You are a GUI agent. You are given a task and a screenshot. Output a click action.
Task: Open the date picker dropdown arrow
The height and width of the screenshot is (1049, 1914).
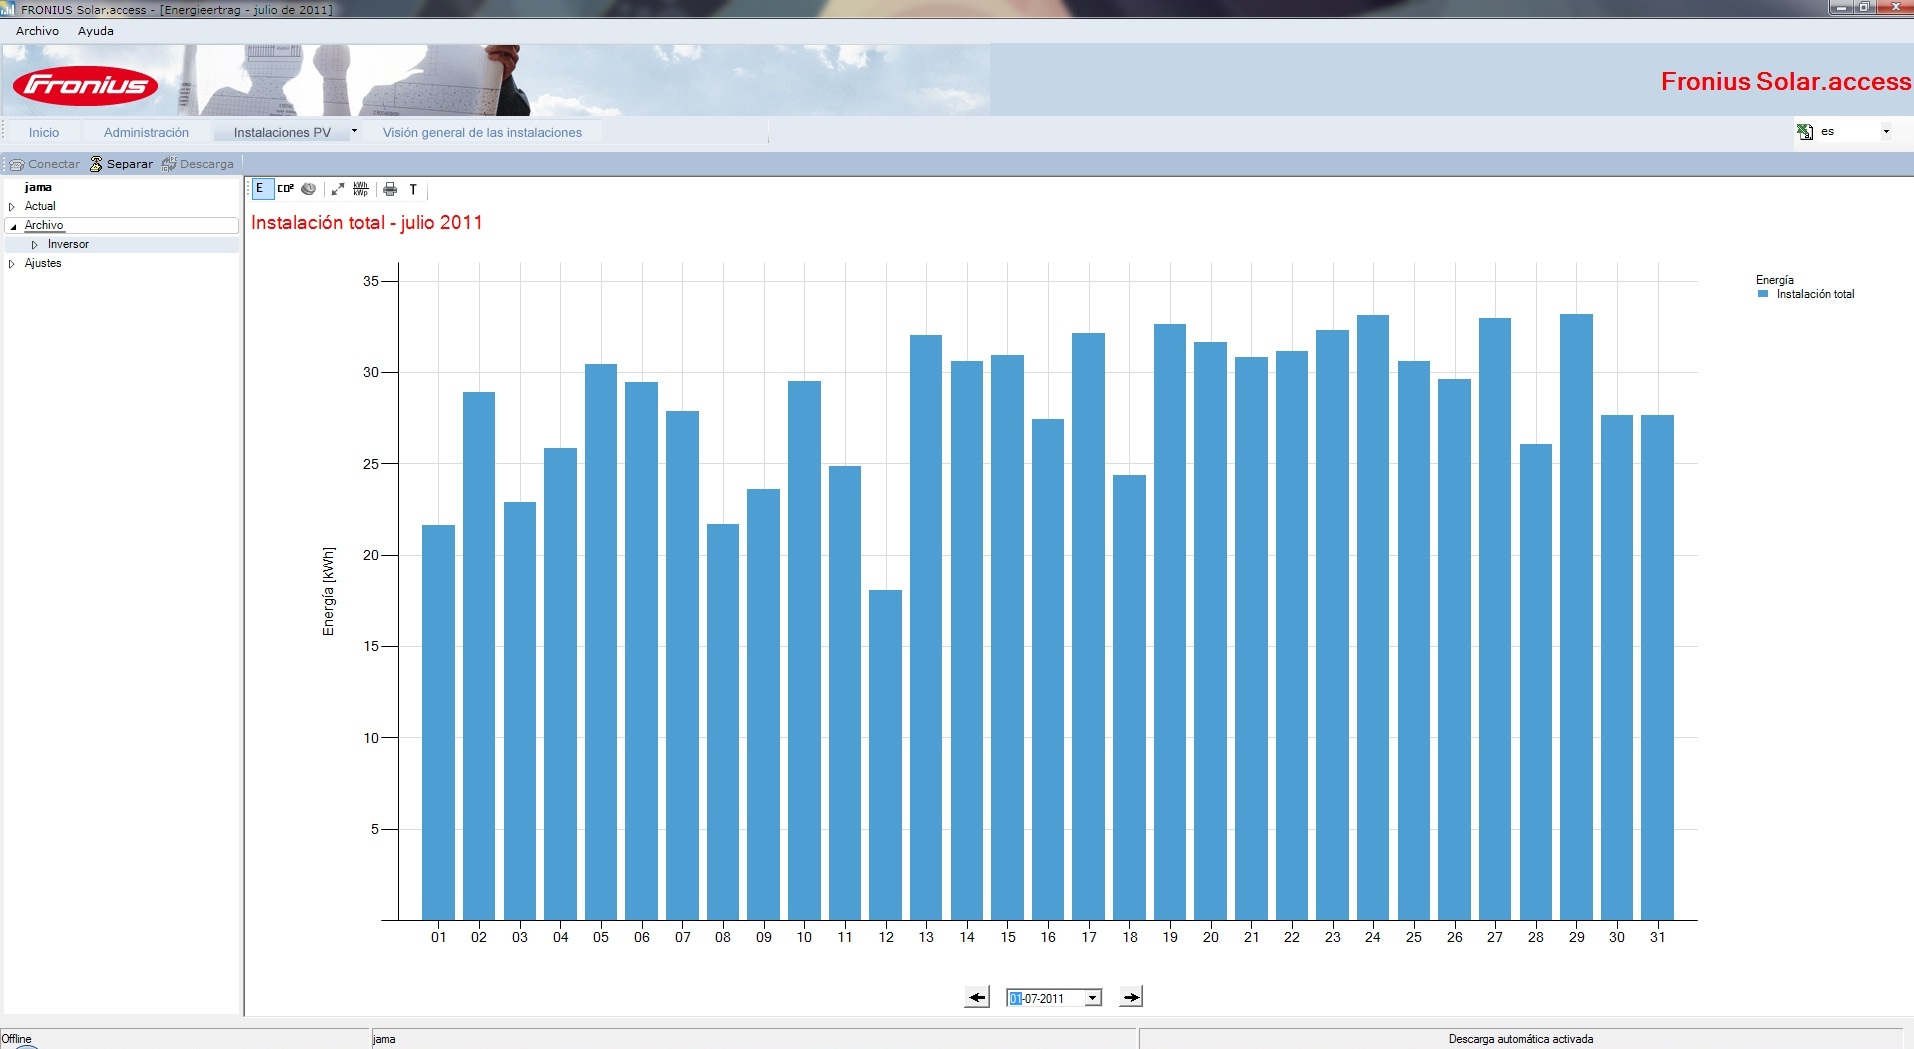[1093, 998]
